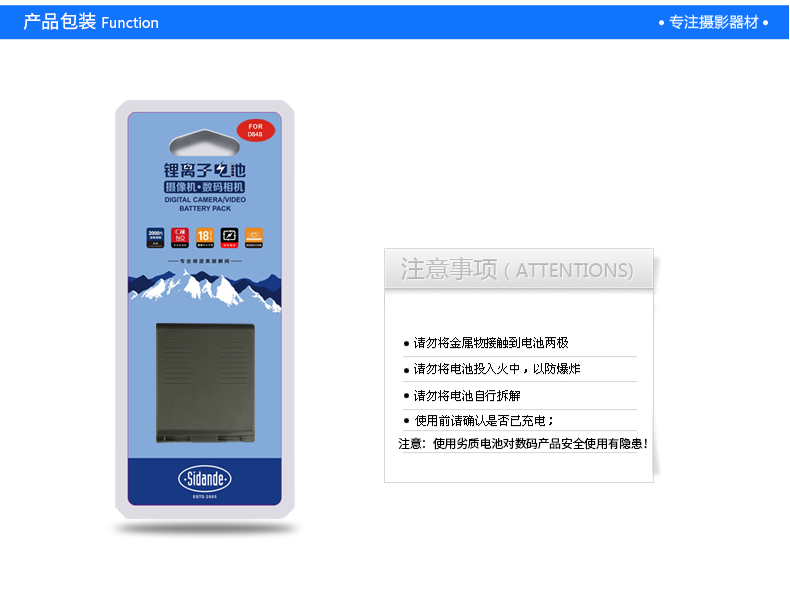Click the 锂离子电池 title on package

pos(205,170)
